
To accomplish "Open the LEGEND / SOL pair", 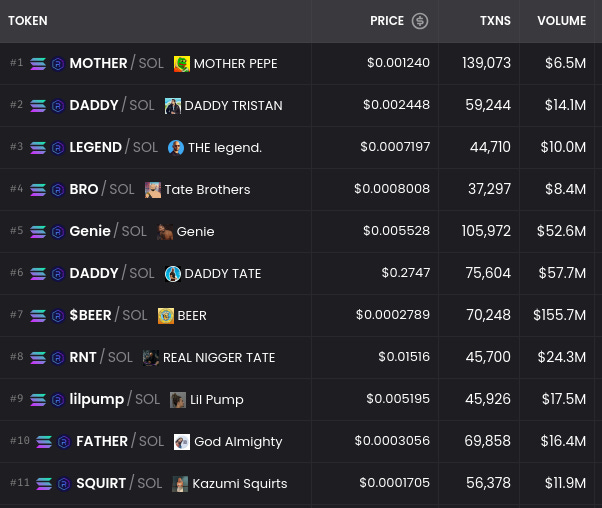I will [x=114, y=147].
